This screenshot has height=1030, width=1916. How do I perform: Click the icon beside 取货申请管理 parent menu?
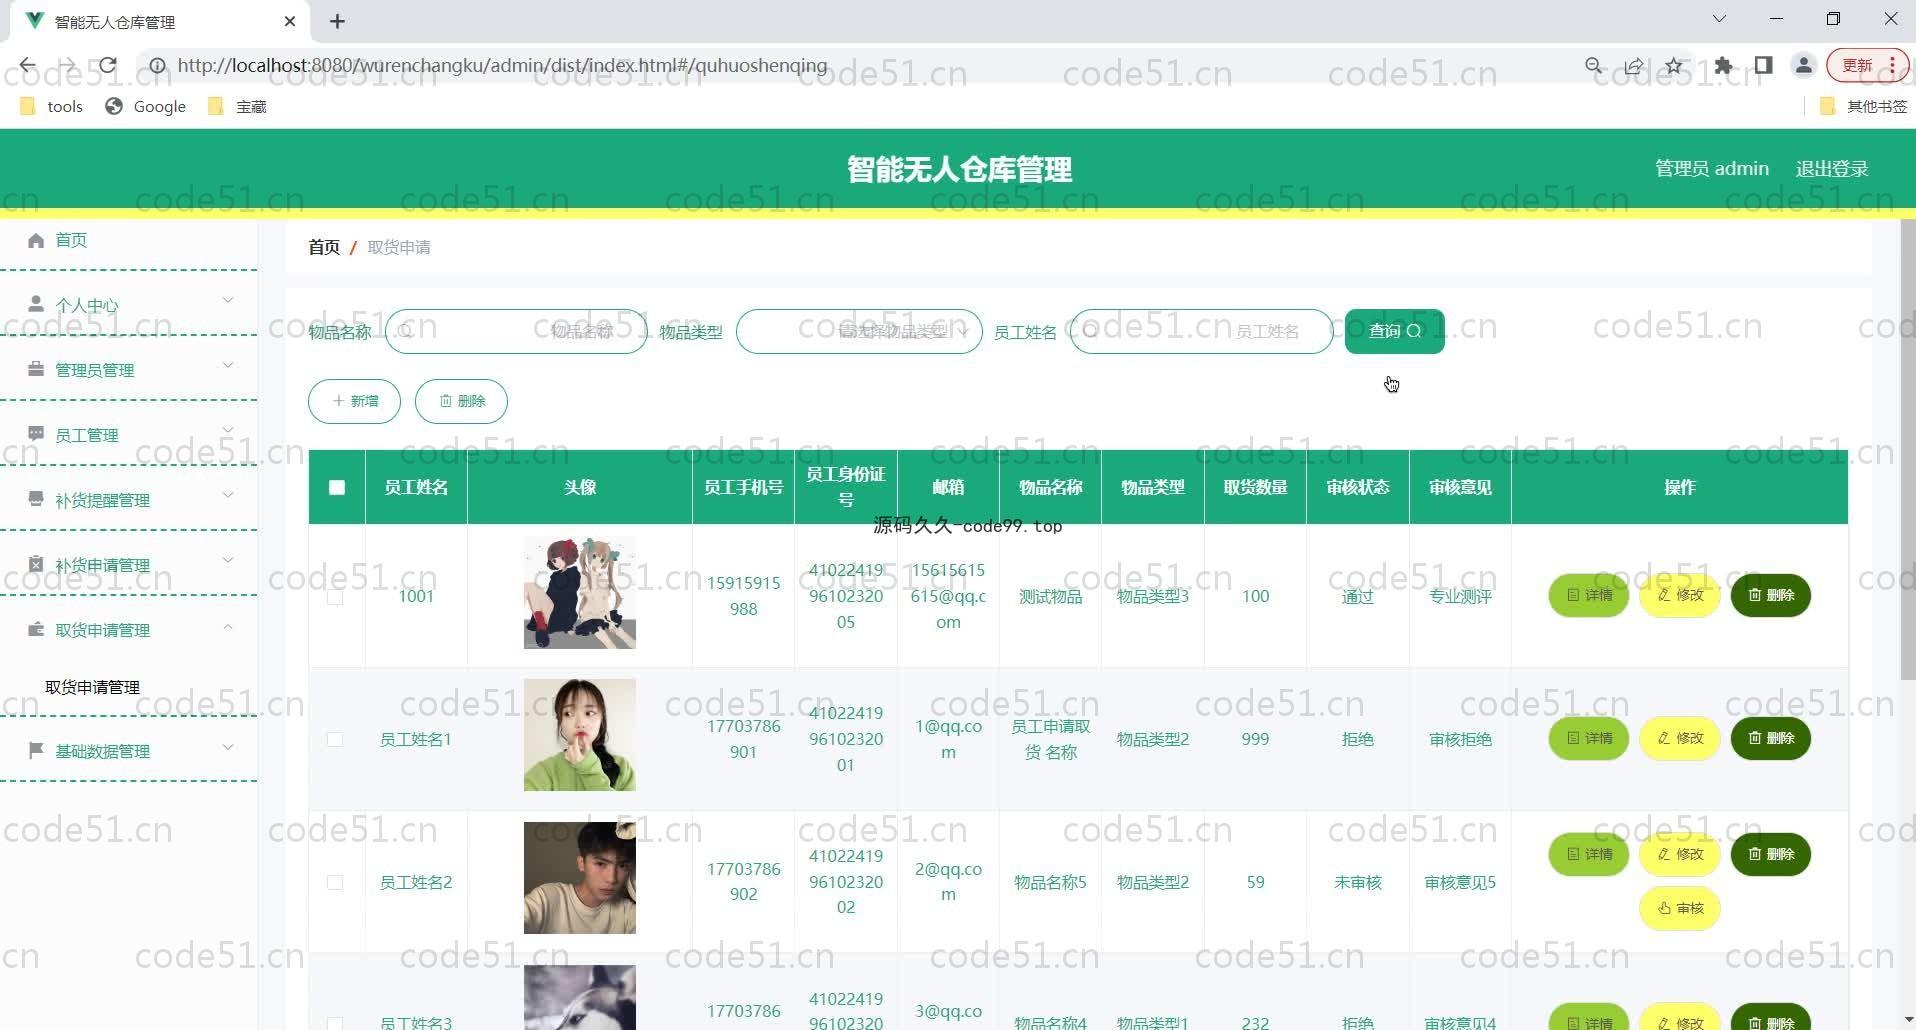37,629
